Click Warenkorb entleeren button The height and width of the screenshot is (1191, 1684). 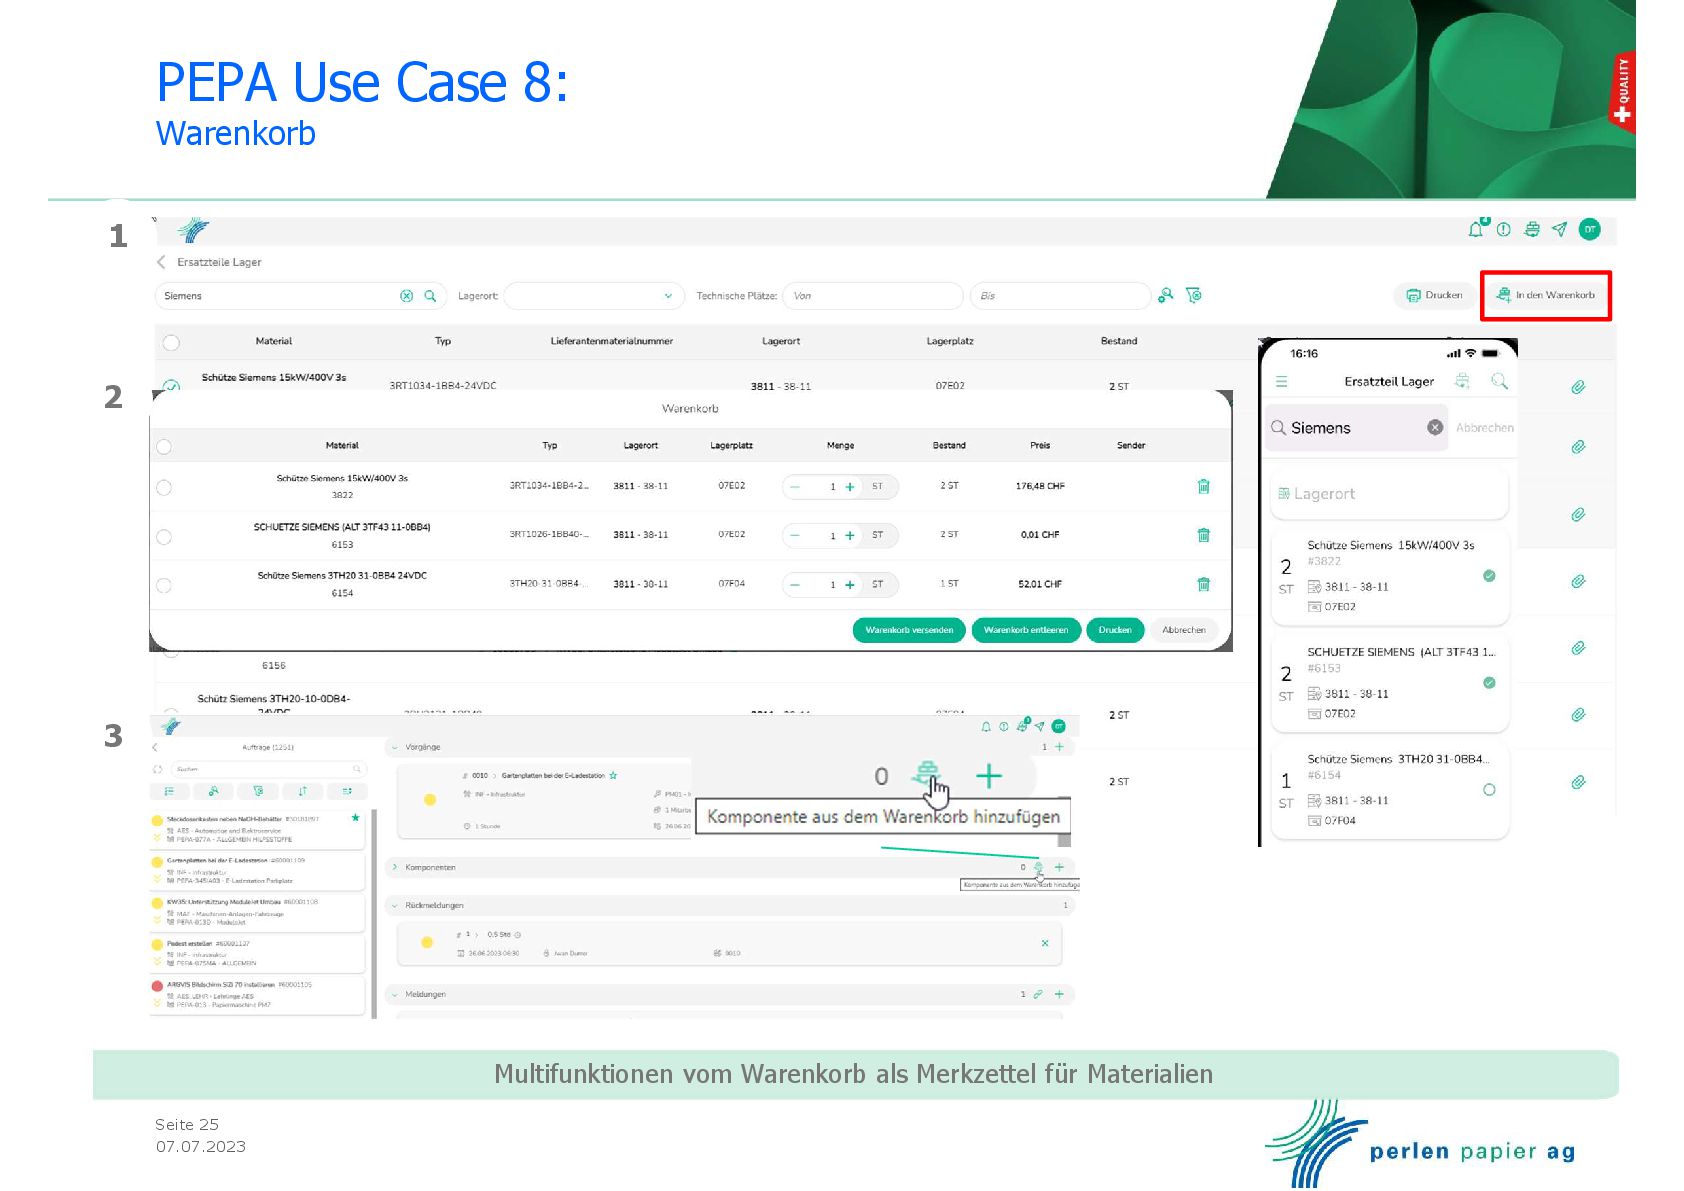click(x=1026, y=630)
